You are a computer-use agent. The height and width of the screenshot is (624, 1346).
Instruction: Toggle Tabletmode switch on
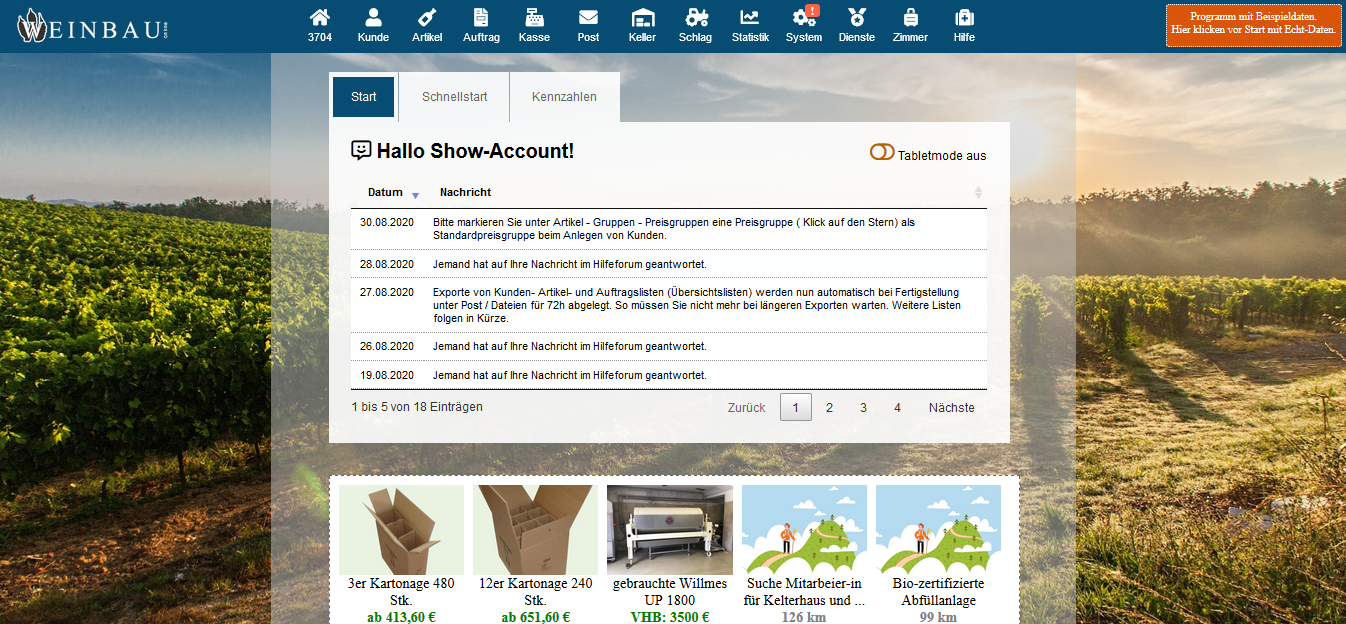[x=881, y=153]
